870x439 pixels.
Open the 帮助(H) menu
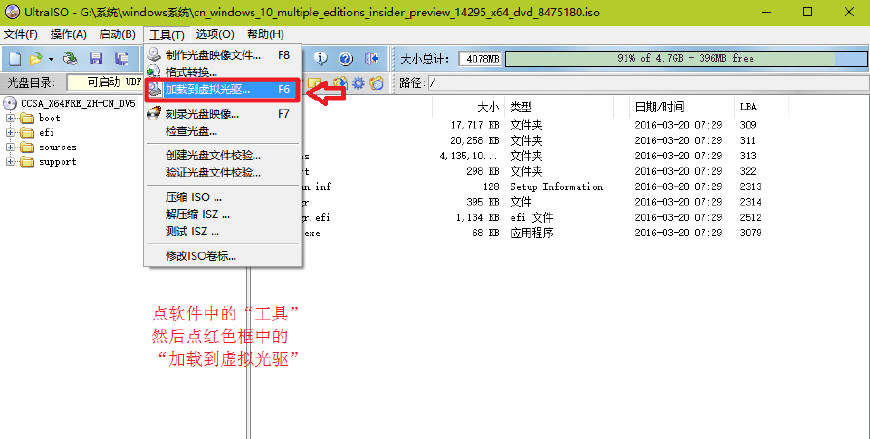(265, 34)
